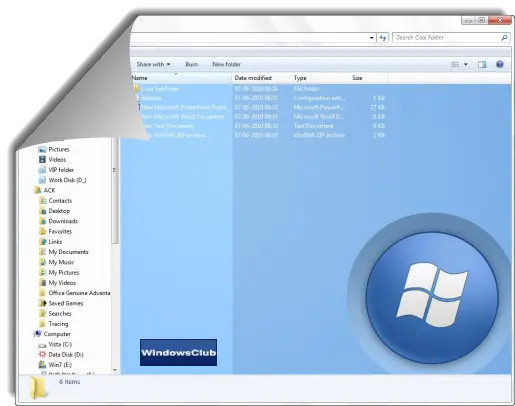
Task: Click the navigation pane scroll down arrow
Action: pyautogui.click(x=115, y=370)
